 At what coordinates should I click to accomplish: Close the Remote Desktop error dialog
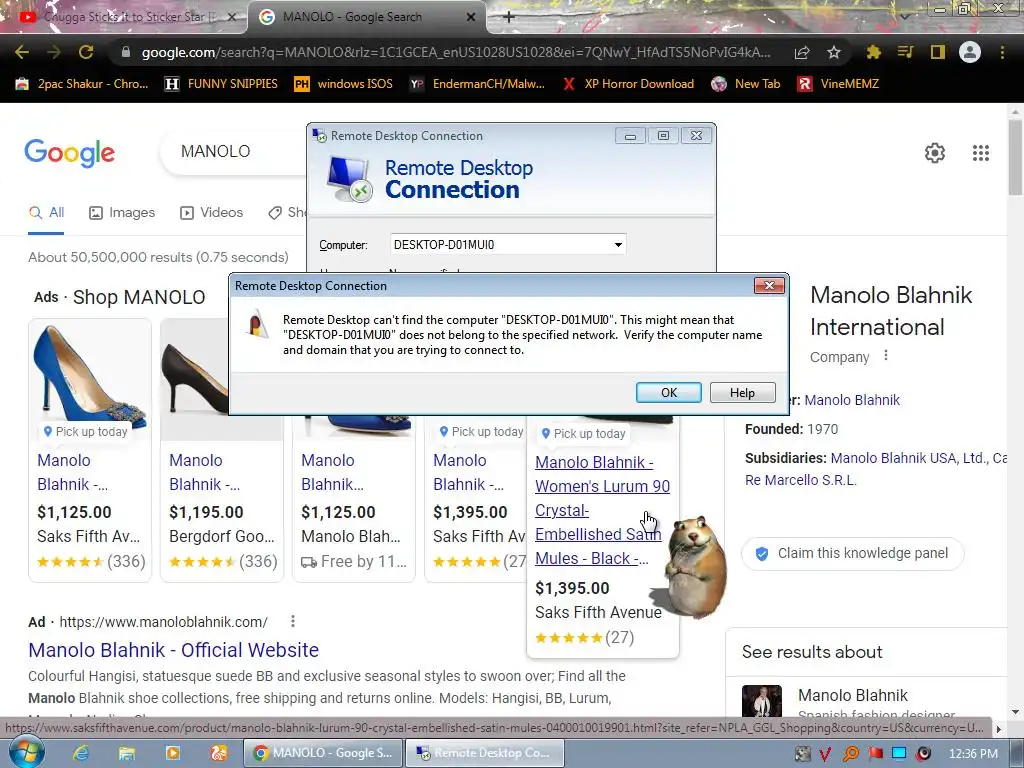click(769, 285)
